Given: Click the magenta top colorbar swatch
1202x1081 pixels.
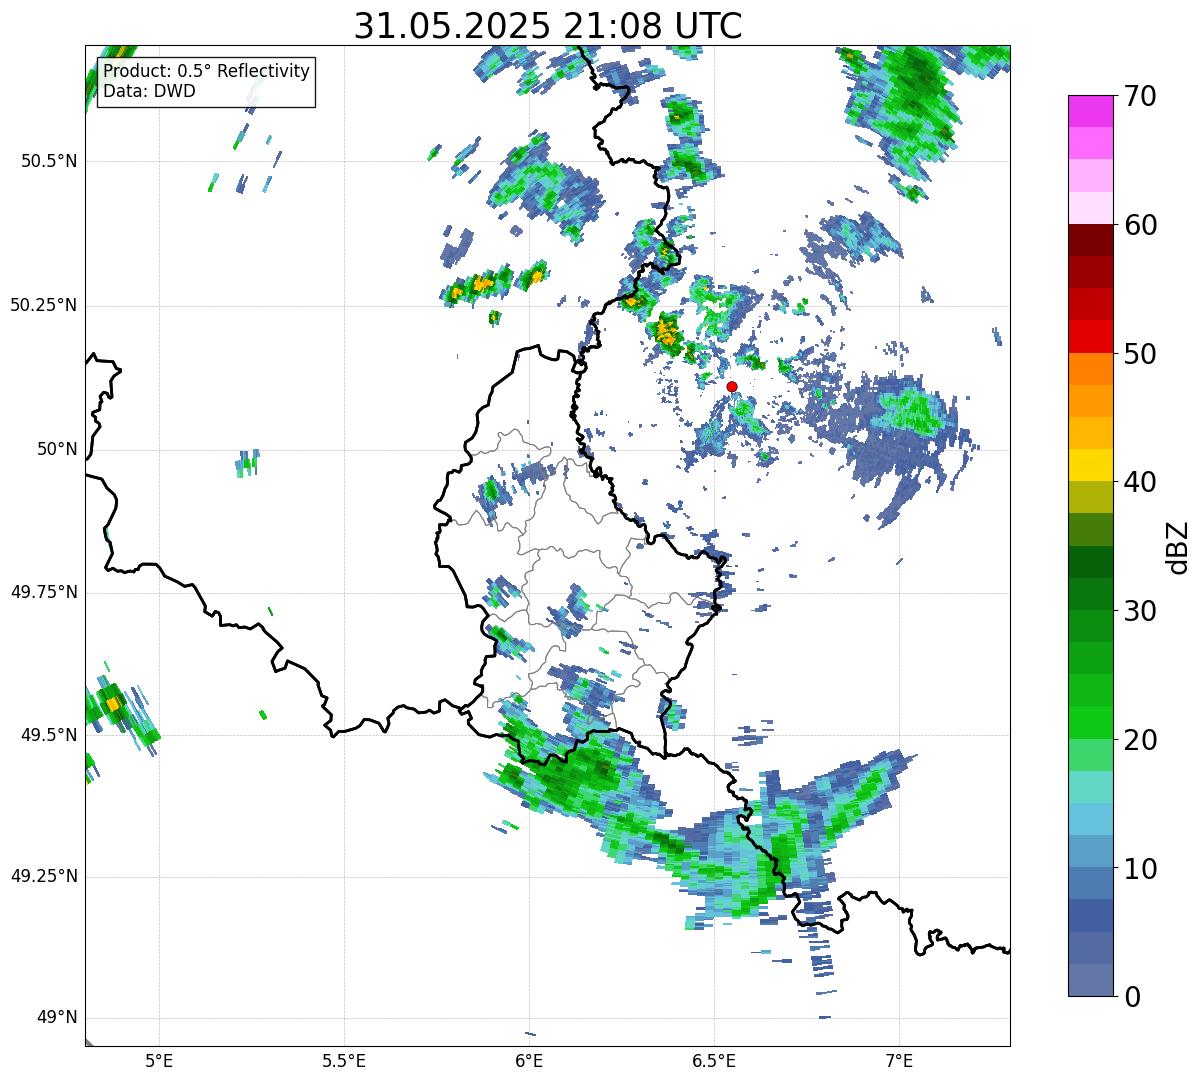Looking at the screenshot, I should point(1090,111).
